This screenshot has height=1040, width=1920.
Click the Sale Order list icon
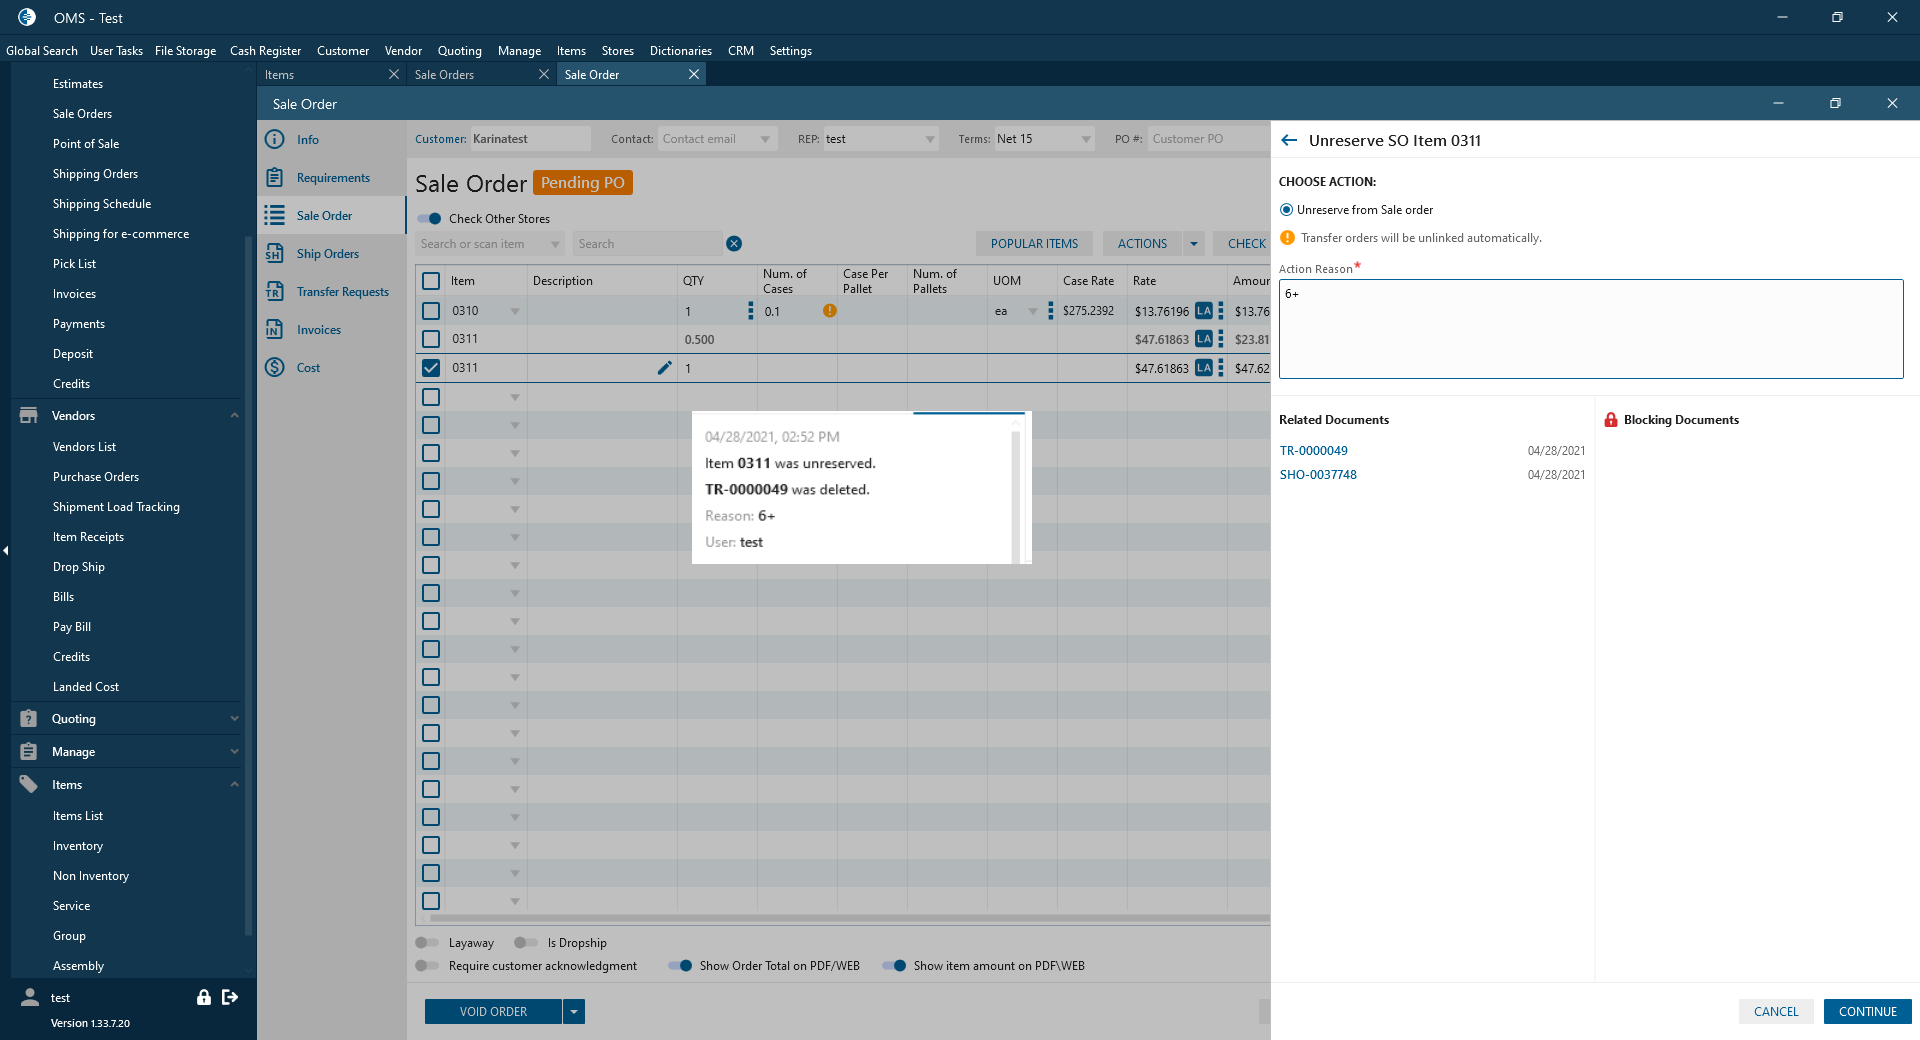pos(274,216)
